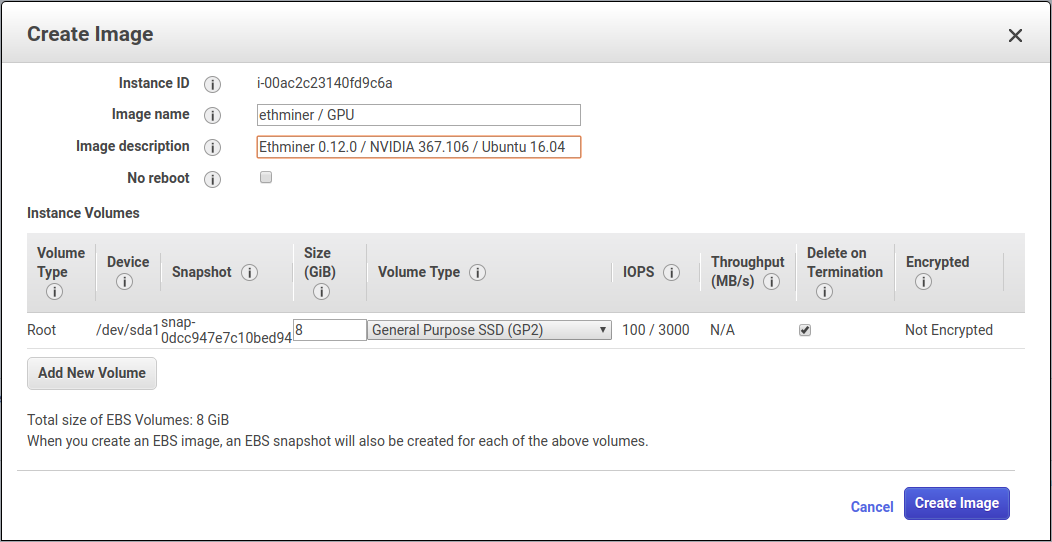Click the info icon under Delete on Termination
Viewport: 1052px width, 542px height.
(x=824, y=292)
